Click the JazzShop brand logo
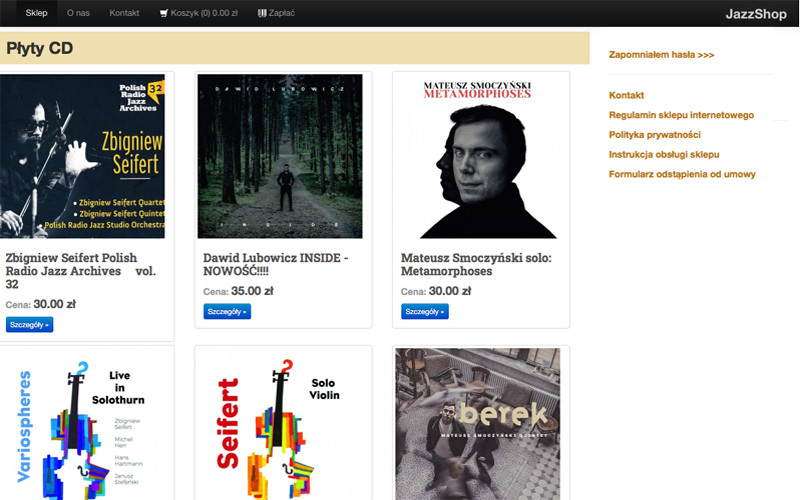The height and width of the screenshot is (500, 800). click(756, 14)
